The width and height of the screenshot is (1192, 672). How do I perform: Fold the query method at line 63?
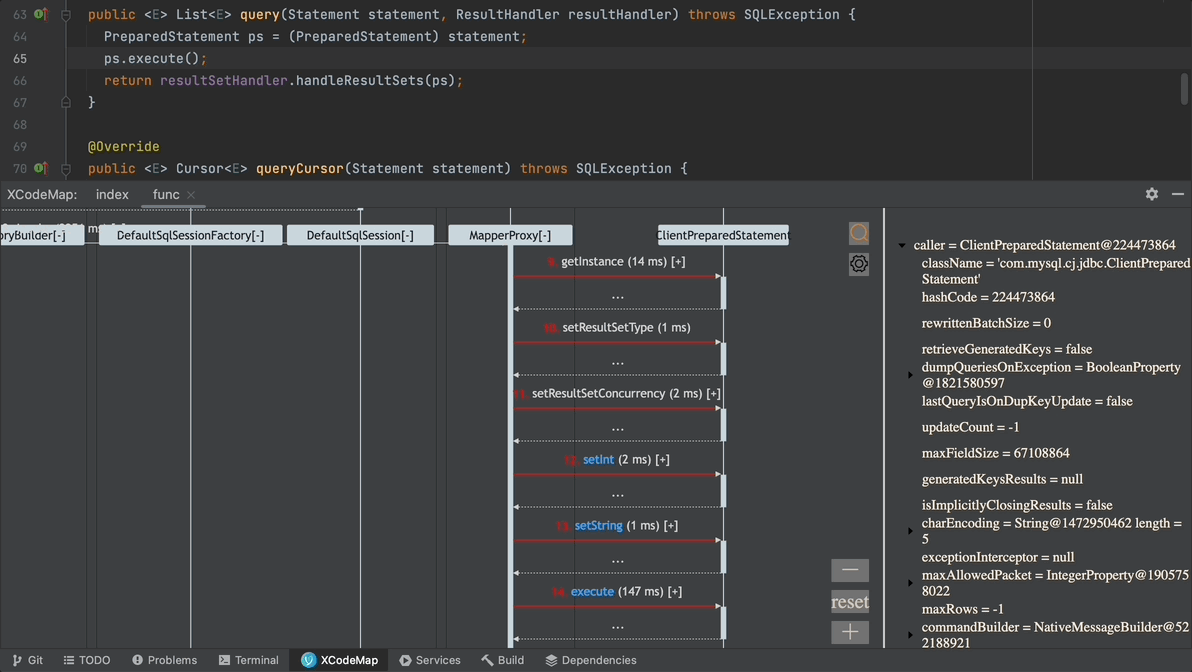coord(66,14)
